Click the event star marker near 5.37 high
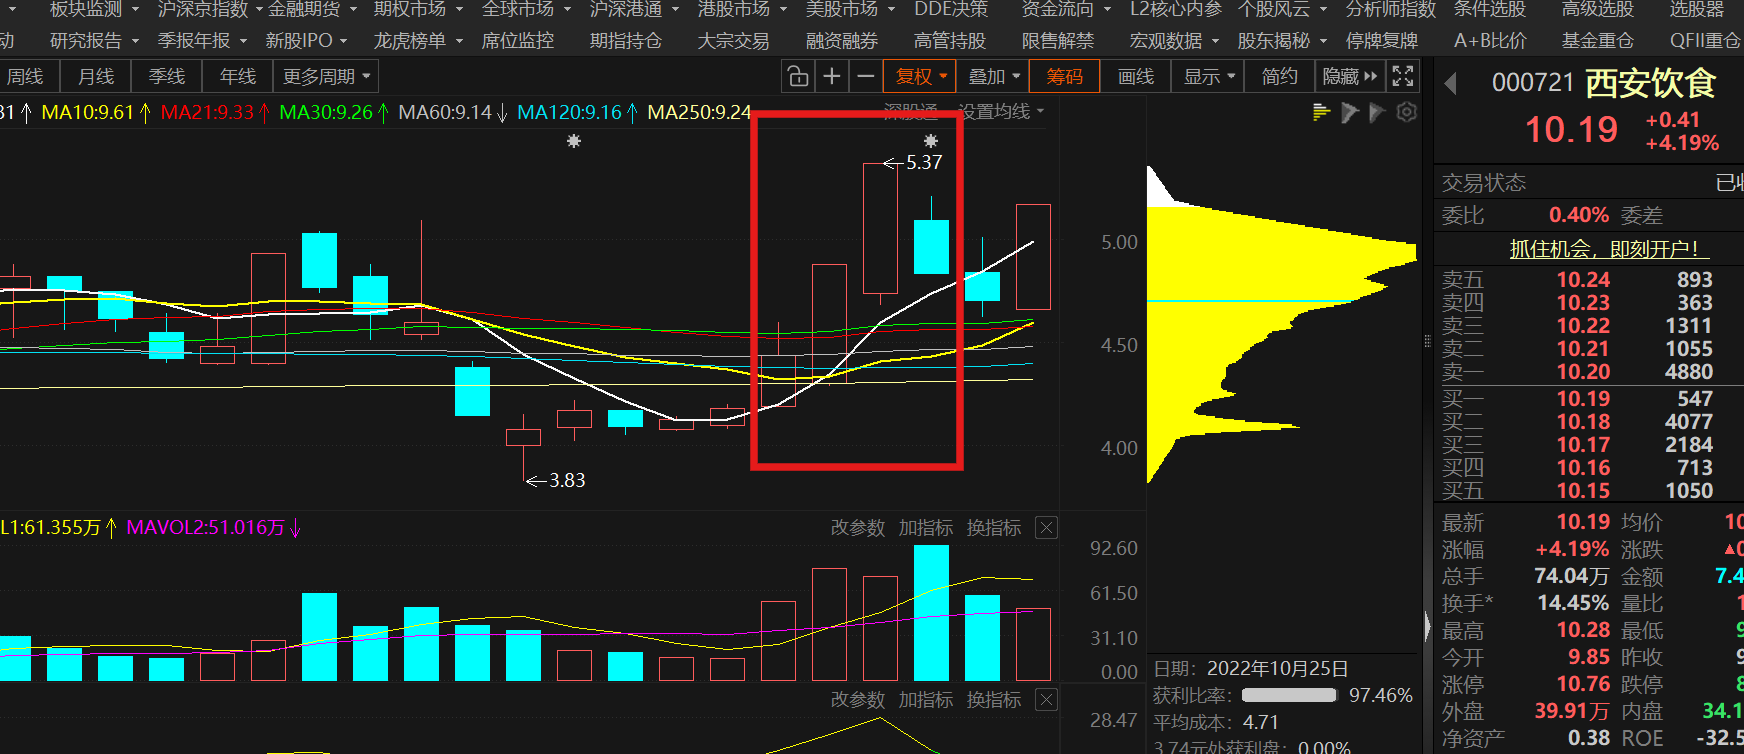The image size is (1744, 754). 930,141
